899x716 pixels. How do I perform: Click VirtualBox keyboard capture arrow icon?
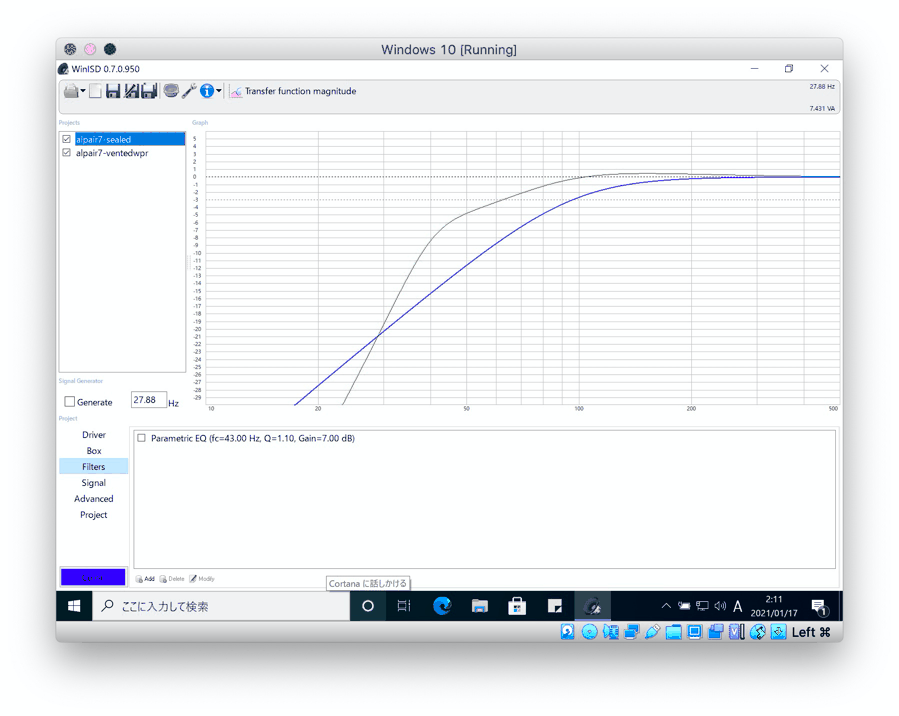(x=778, y=632)
